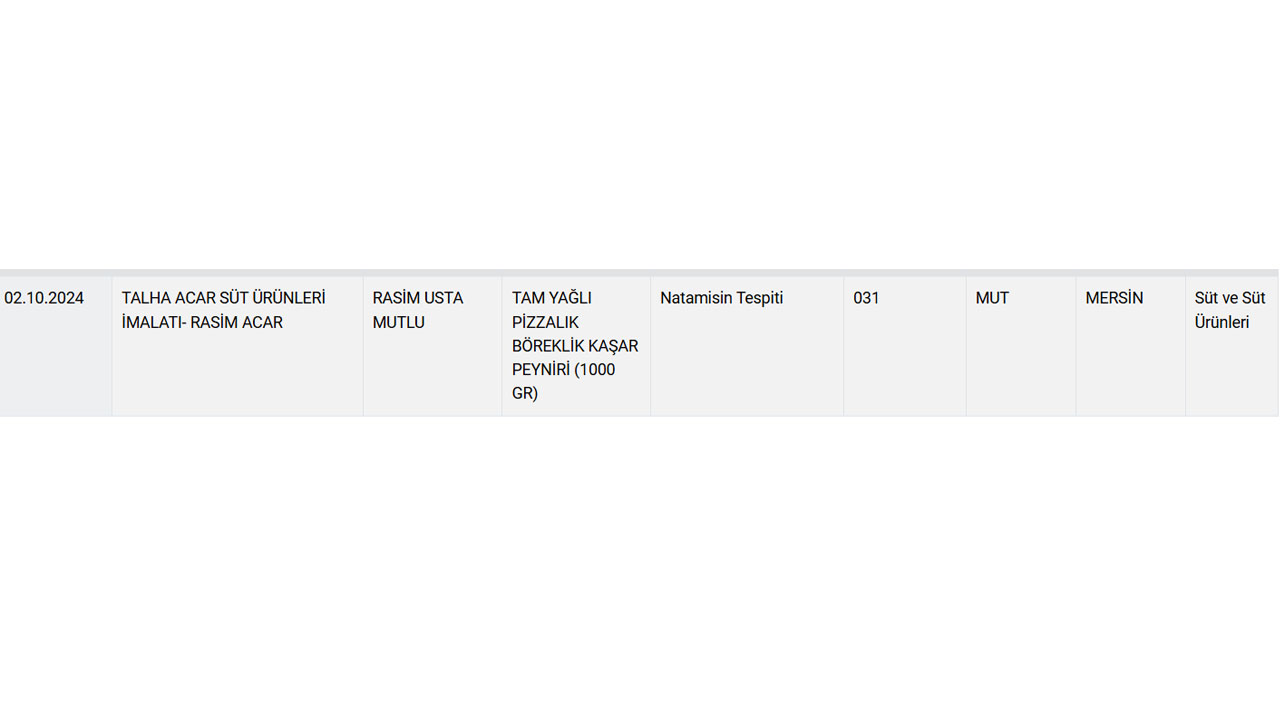This screenshot has height=720, width=1280.
Task: Click the TAM YAĞLI product text
Action: pyautogui.click(x=552, y=298)
